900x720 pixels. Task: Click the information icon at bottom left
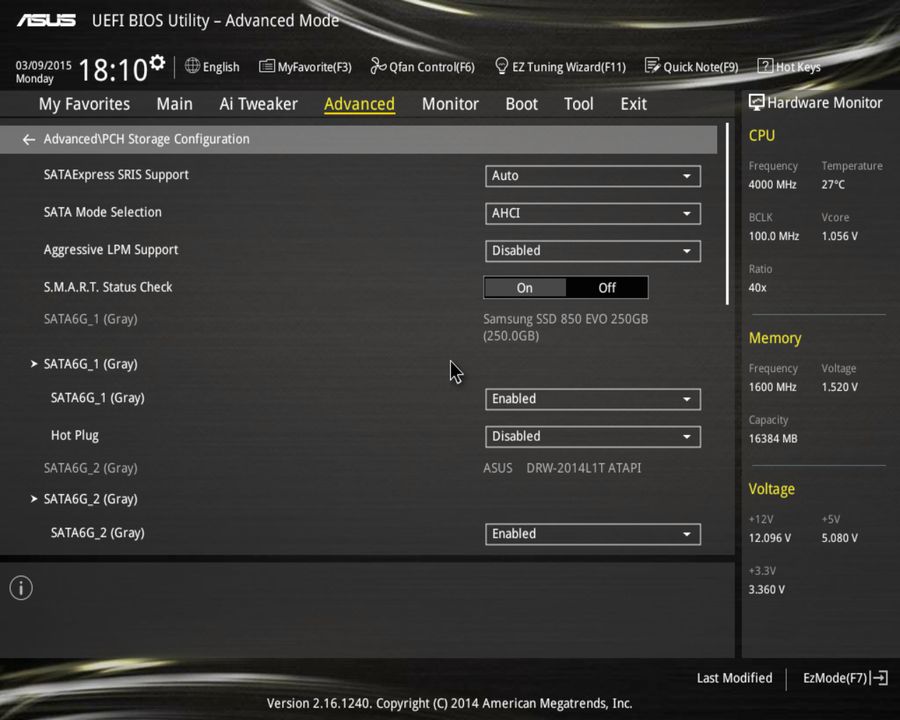(x=20, y=588)
